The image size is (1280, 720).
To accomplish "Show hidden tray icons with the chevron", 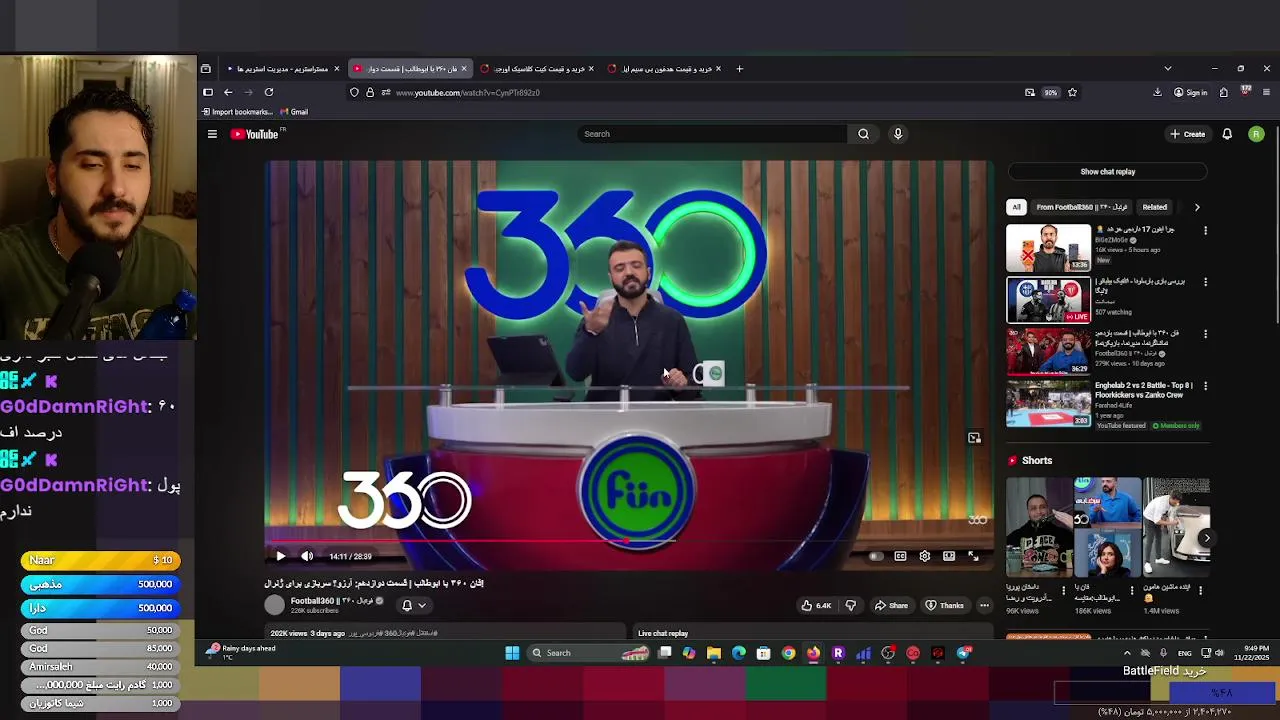I will [x=1127, y=653].
